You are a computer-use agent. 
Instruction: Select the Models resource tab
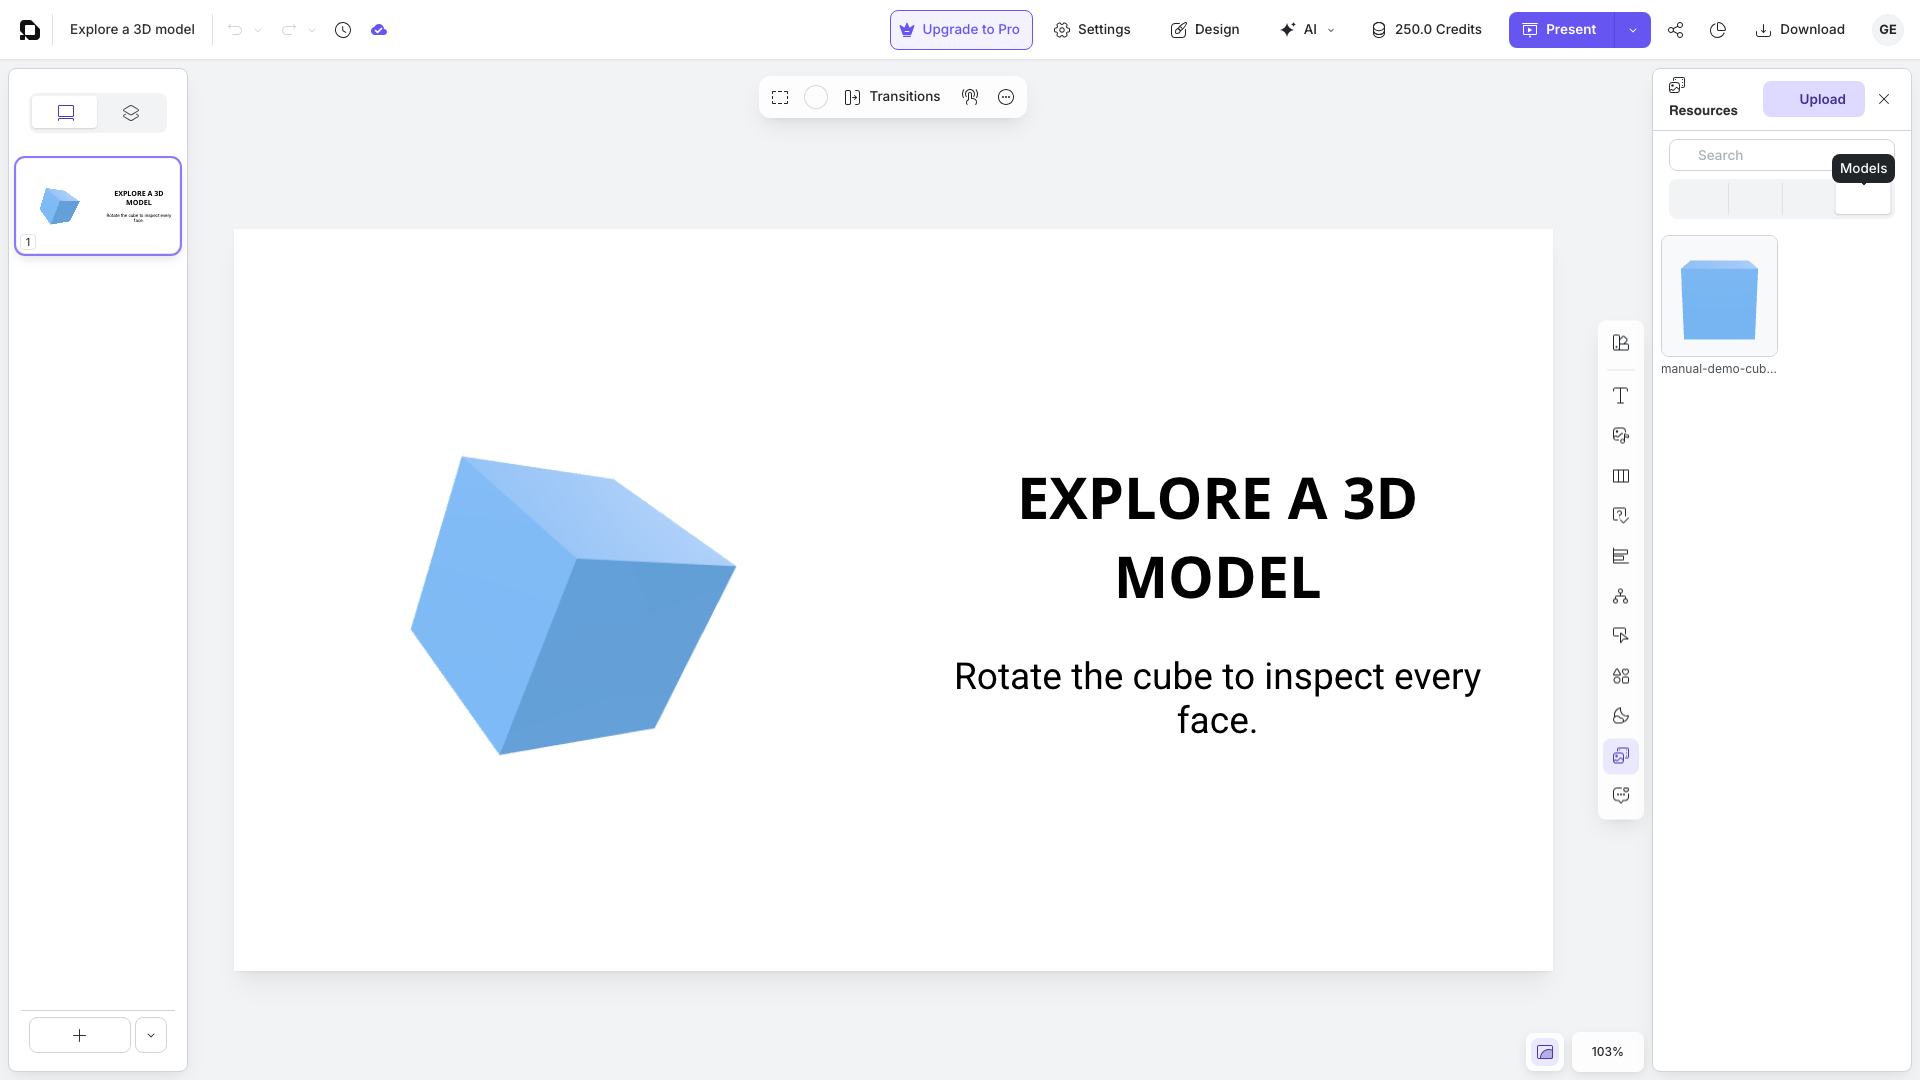pyautogui.click(x=1862, y=198)
